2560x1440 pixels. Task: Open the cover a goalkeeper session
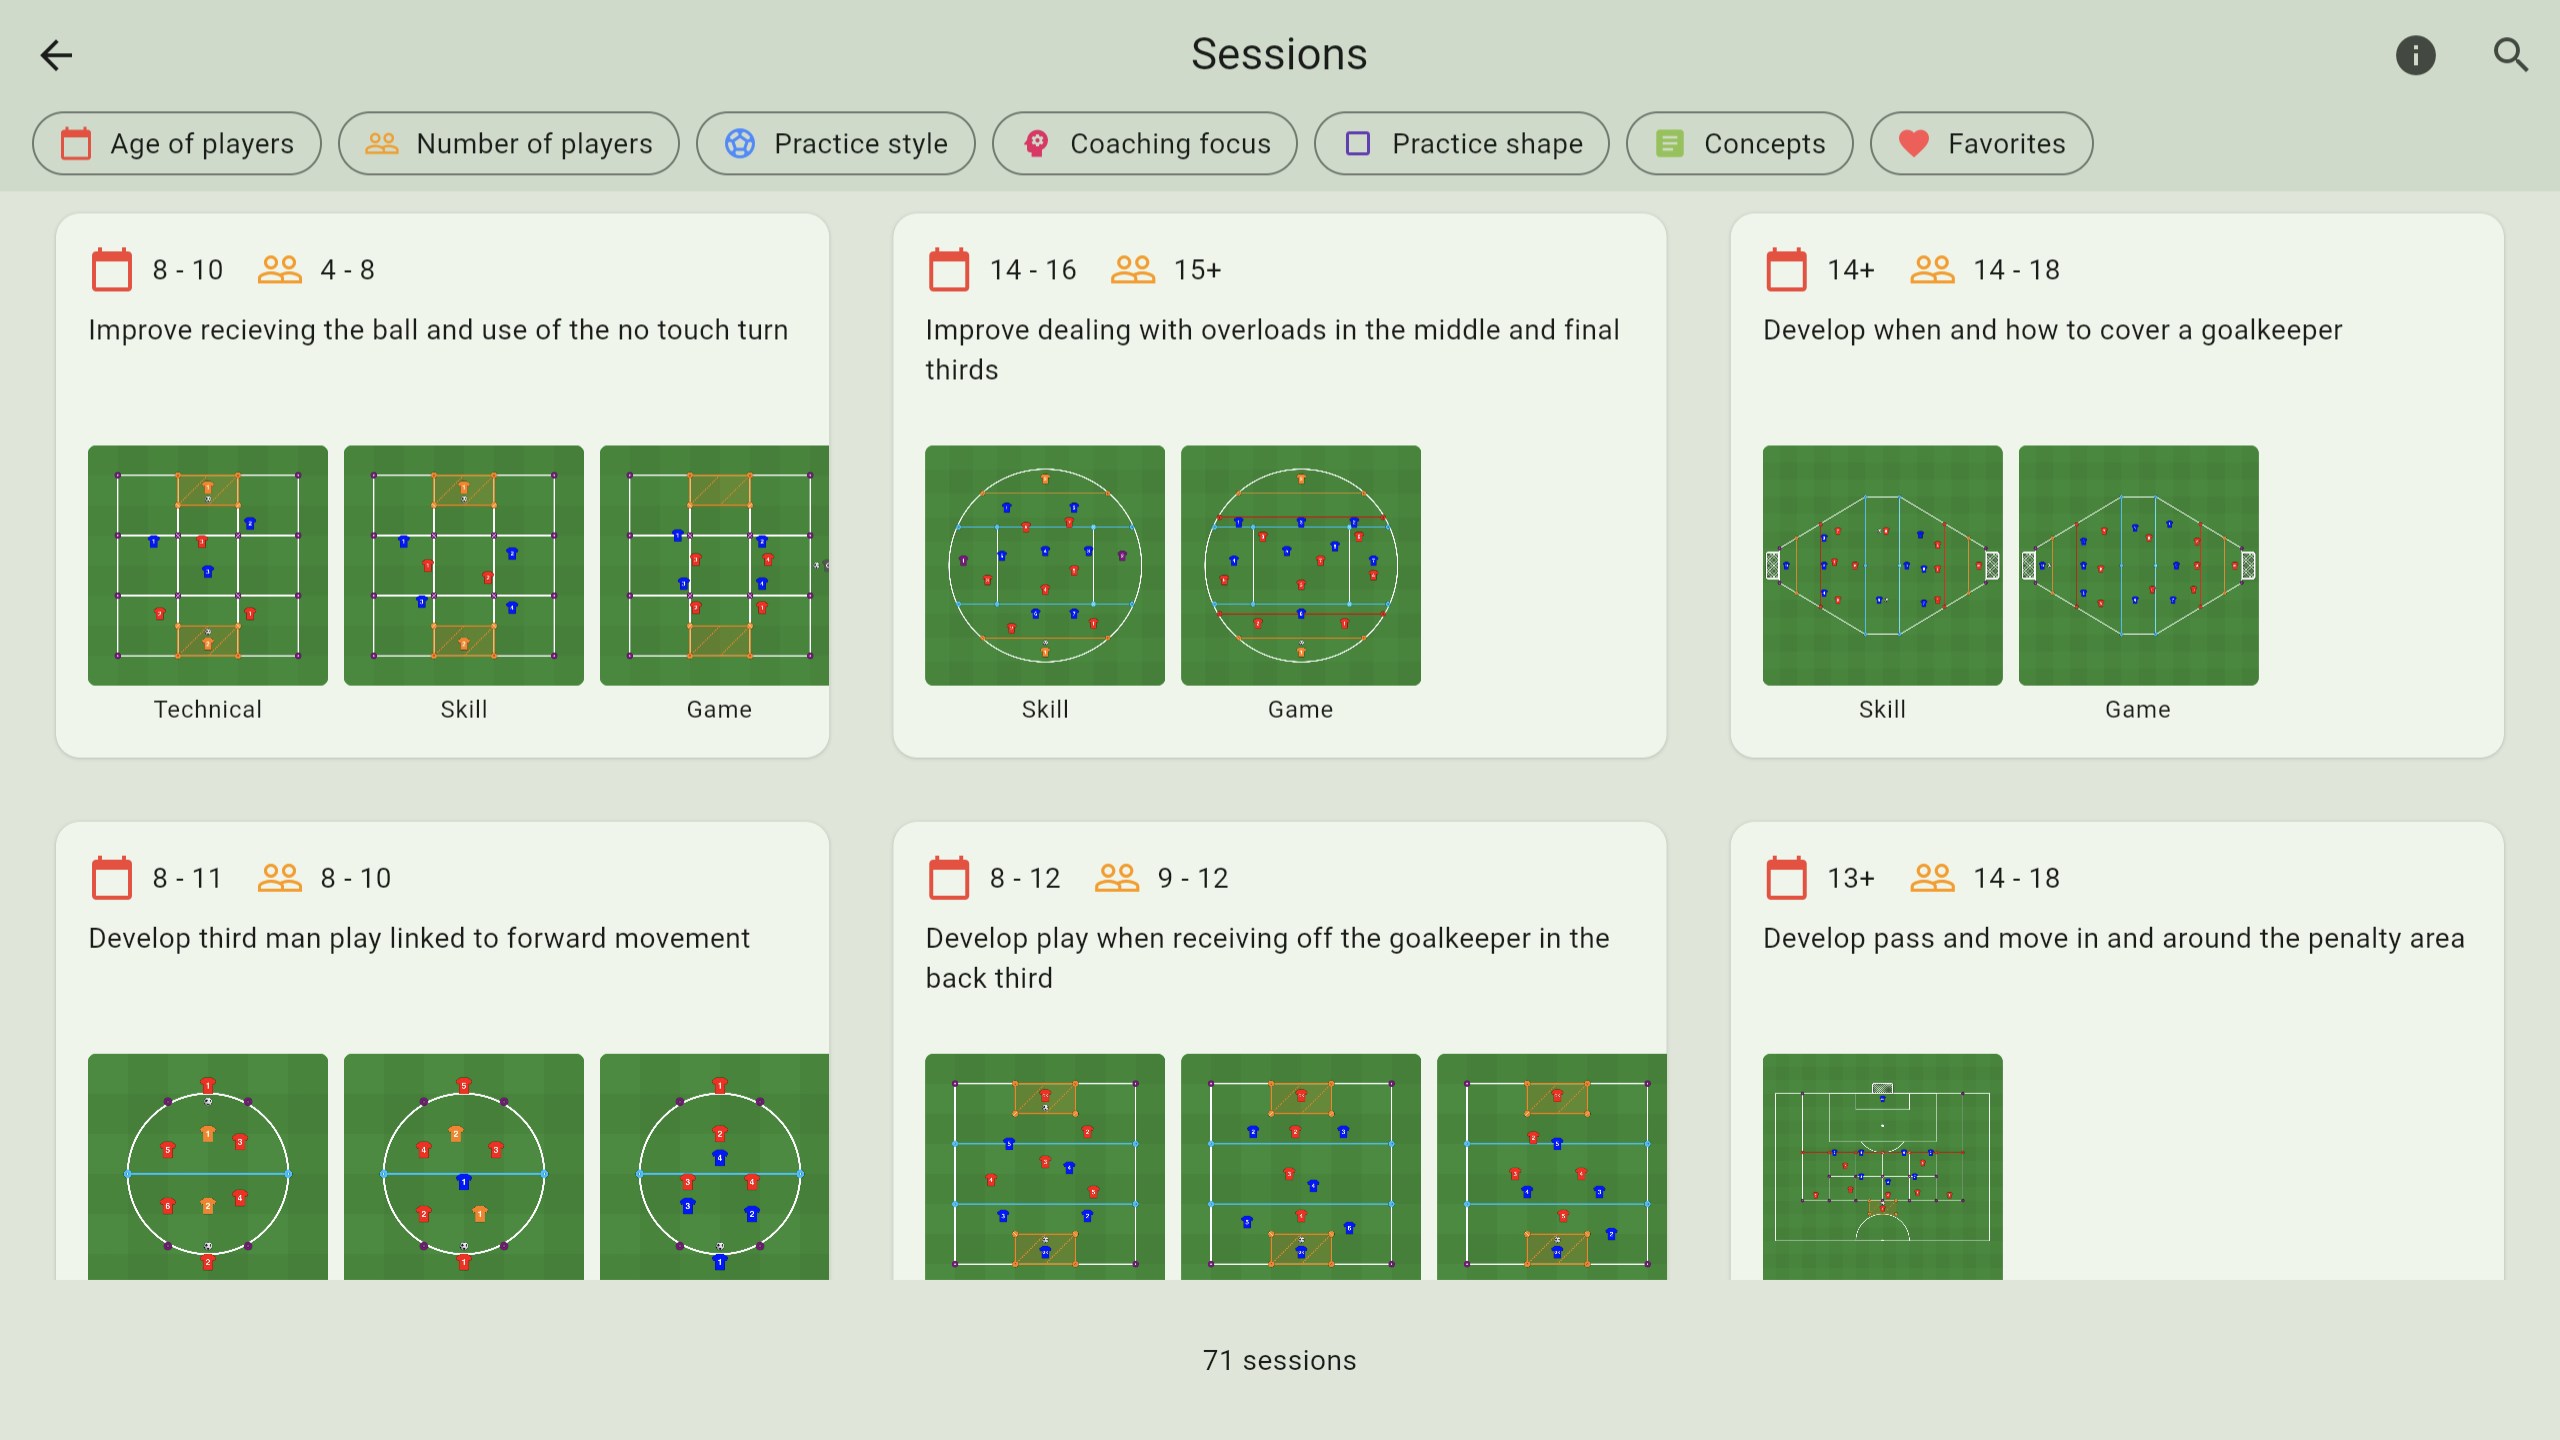pyautogui.click(x=2052, y=330)
